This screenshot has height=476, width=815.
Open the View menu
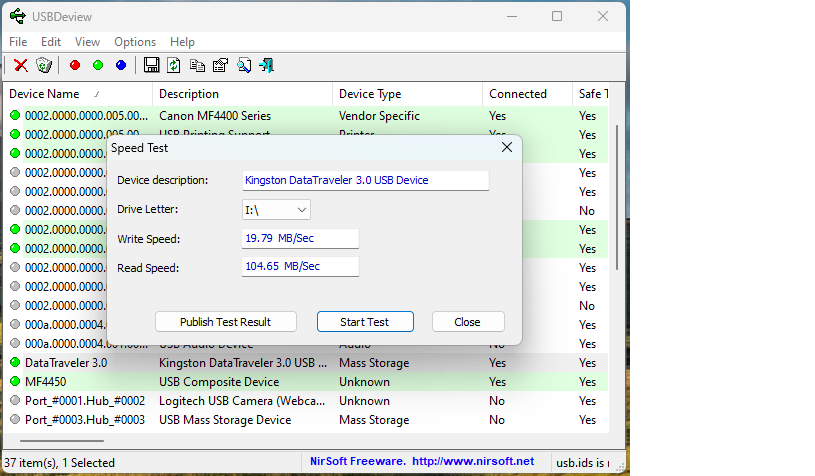(x=87, y=42)
